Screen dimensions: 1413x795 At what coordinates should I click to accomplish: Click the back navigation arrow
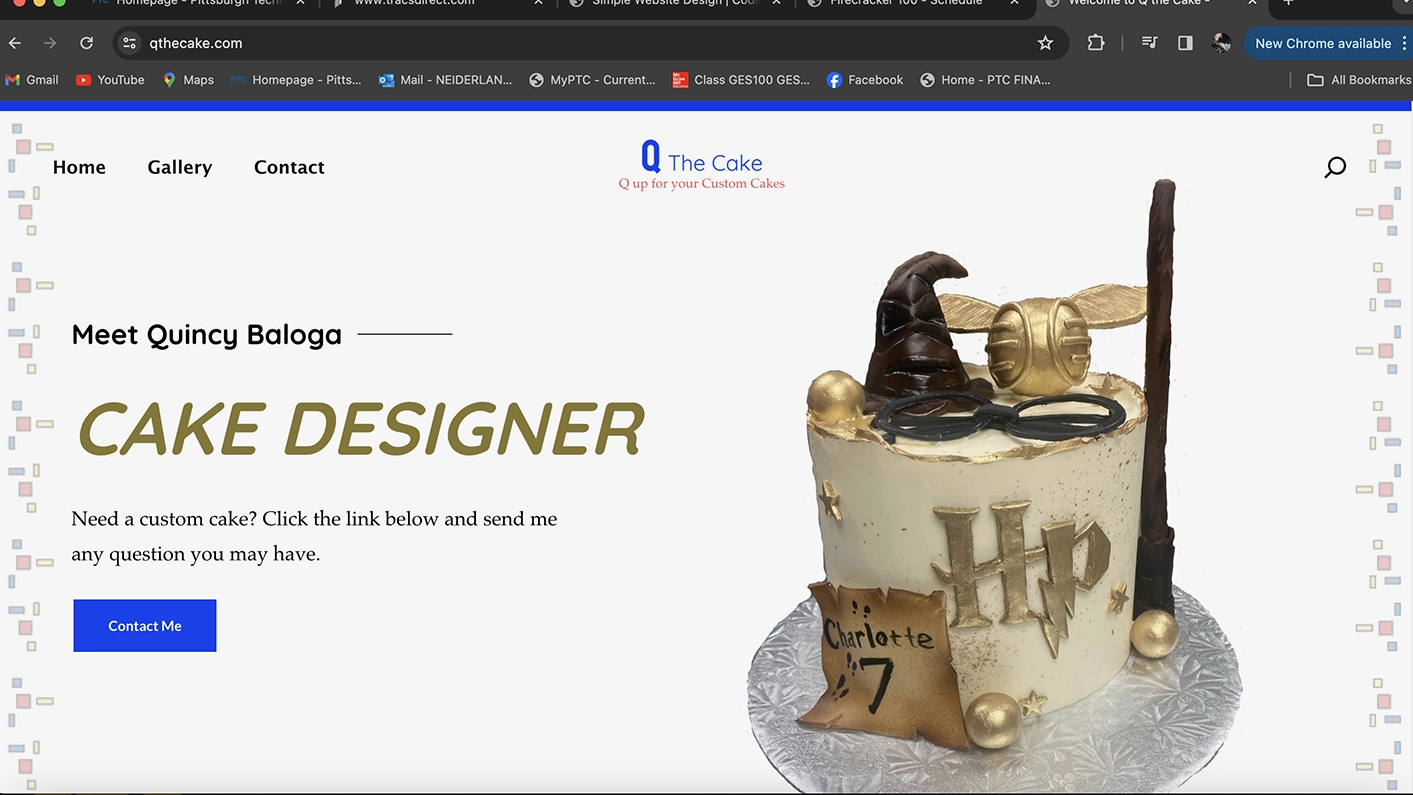pyautogui.click(x=14, y=43)
